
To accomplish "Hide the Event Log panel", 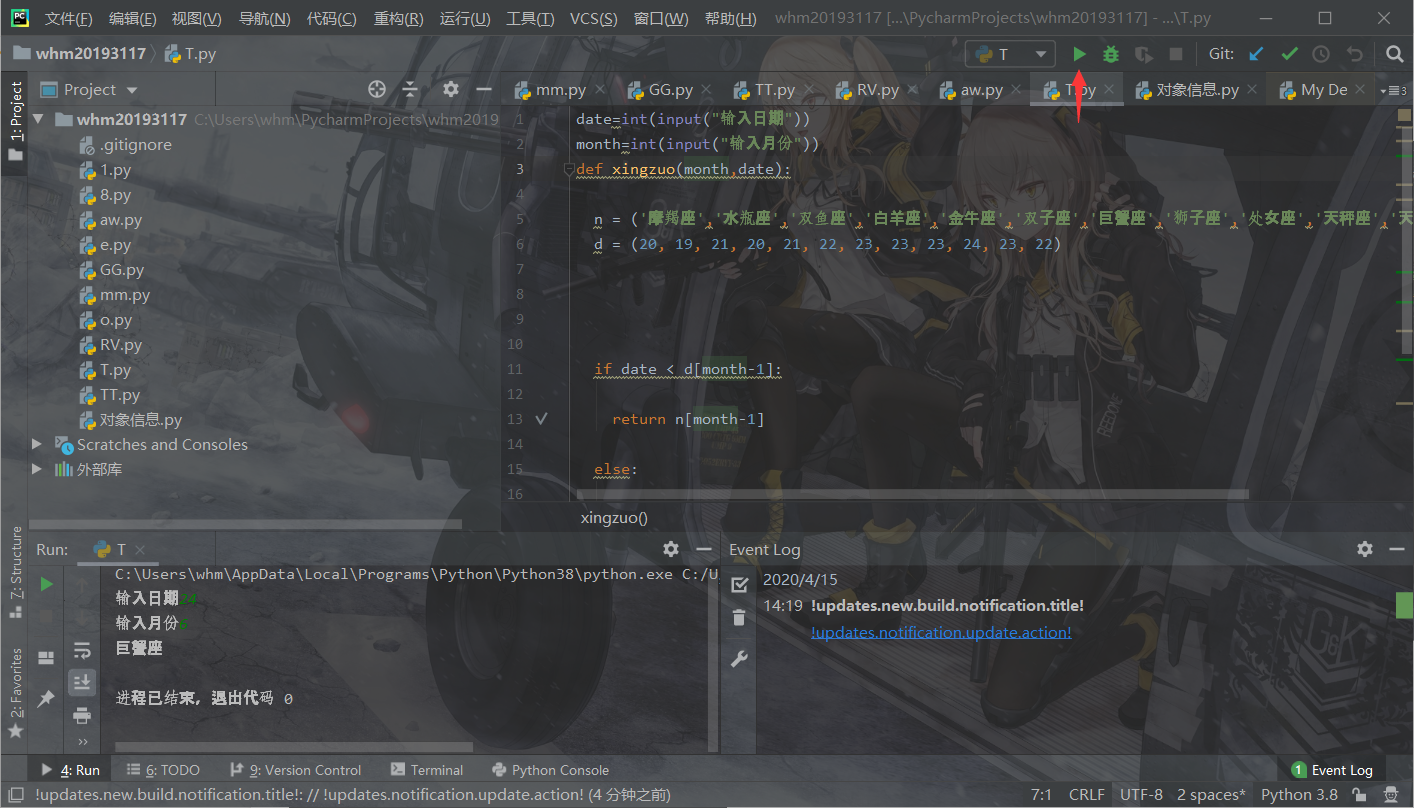I will tap(1397, 549).
